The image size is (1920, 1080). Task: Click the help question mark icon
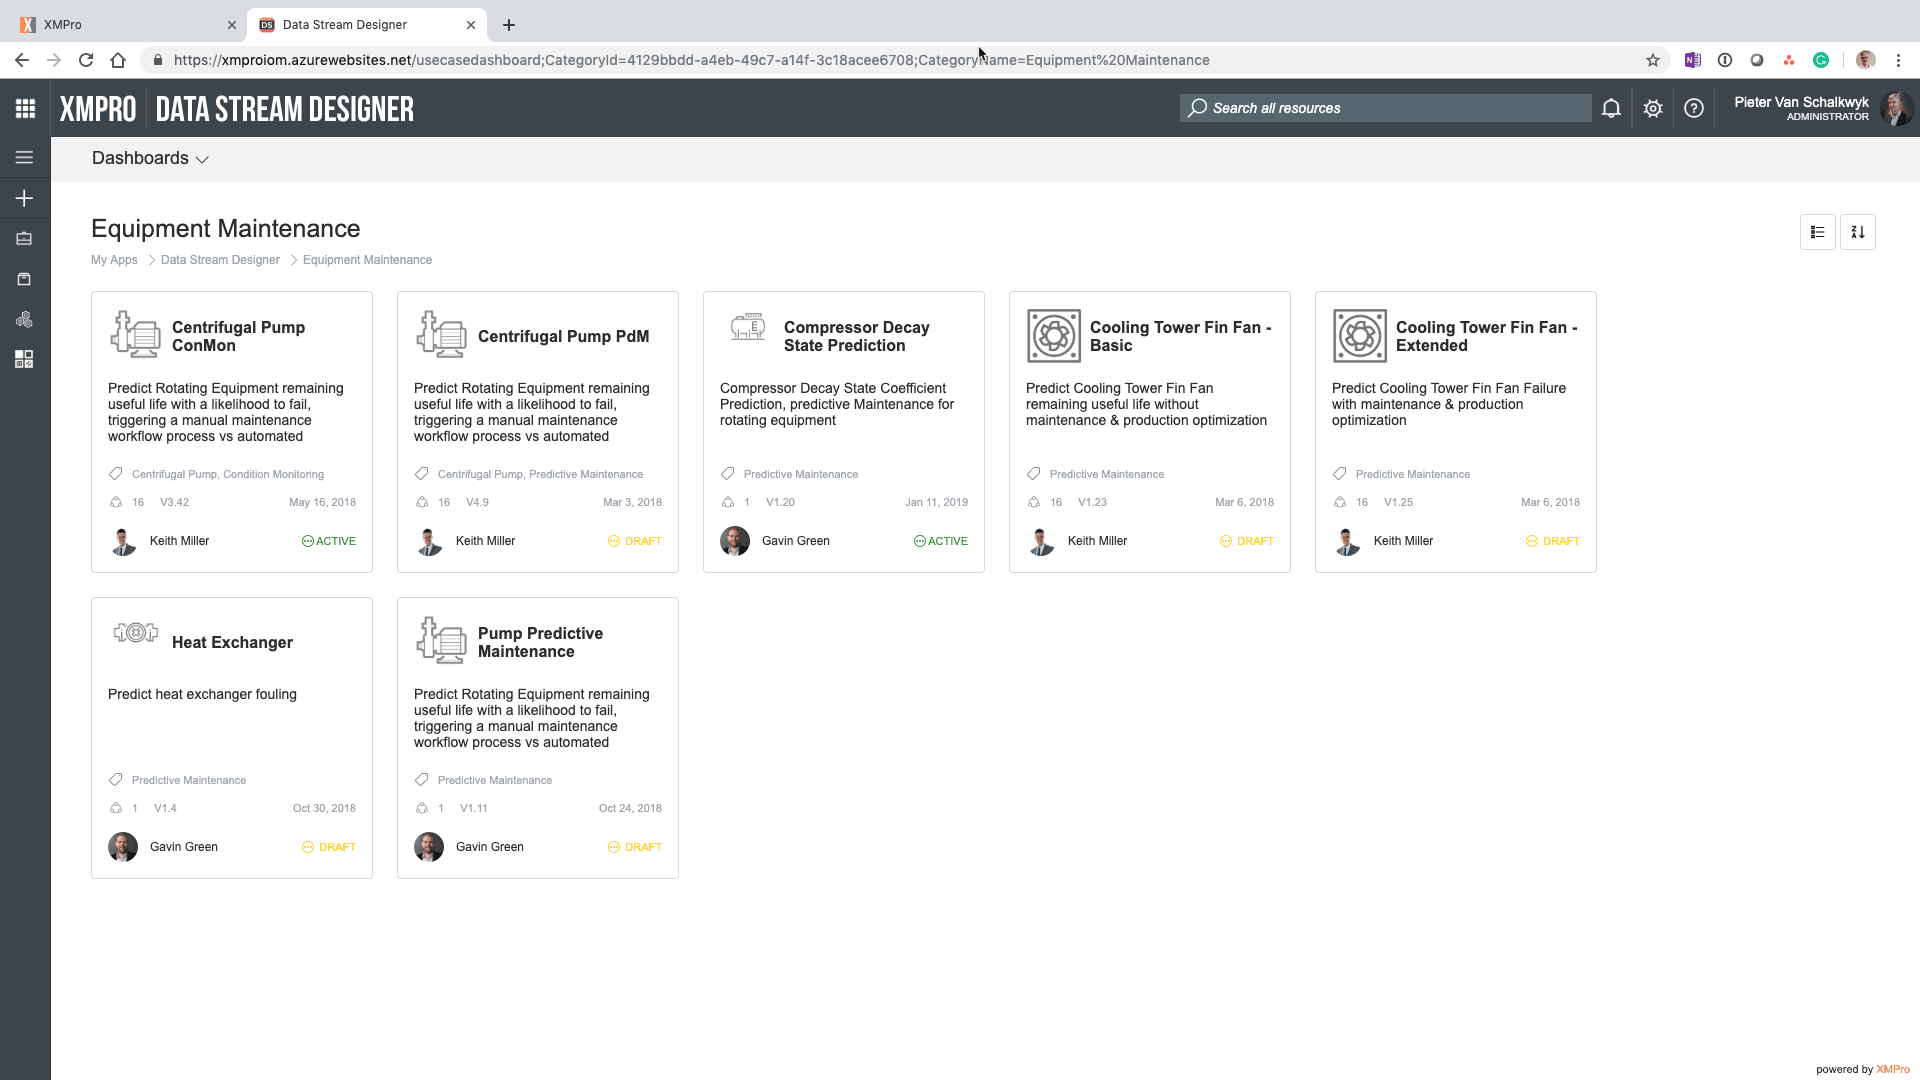pos(1694,108)
